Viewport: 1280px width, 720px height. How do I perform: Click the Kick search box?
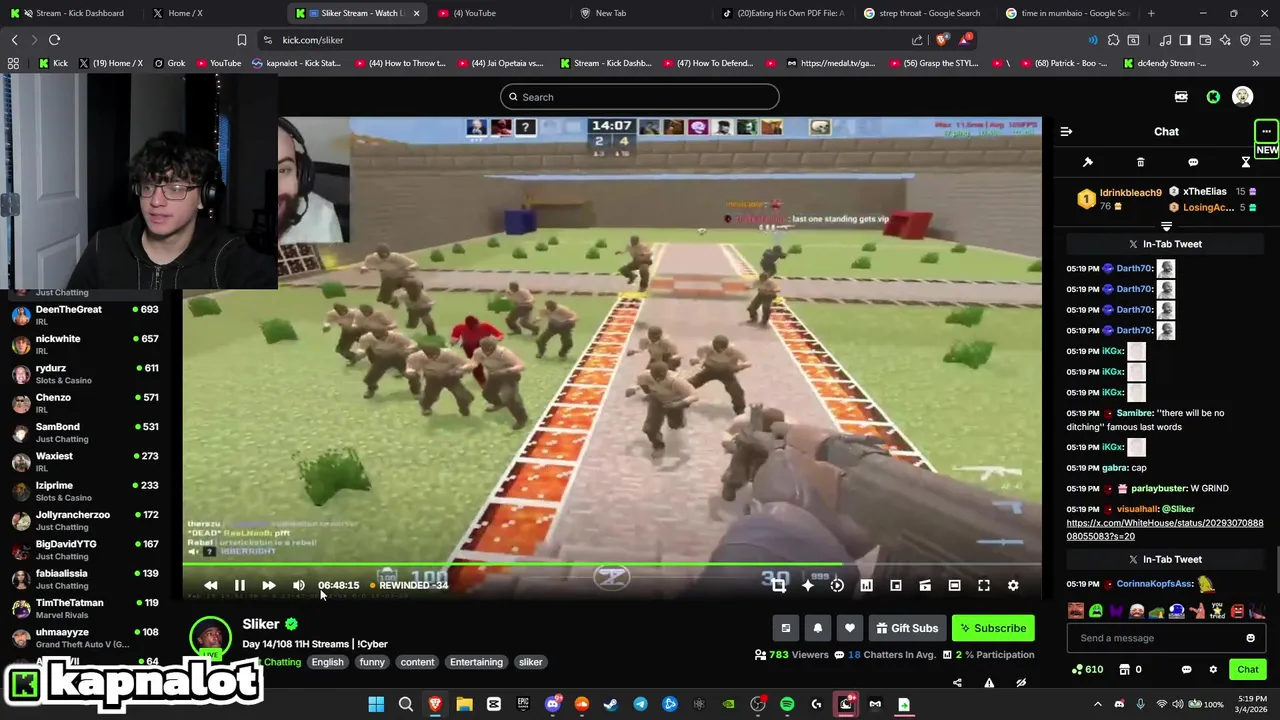click(x=640, y=97)
